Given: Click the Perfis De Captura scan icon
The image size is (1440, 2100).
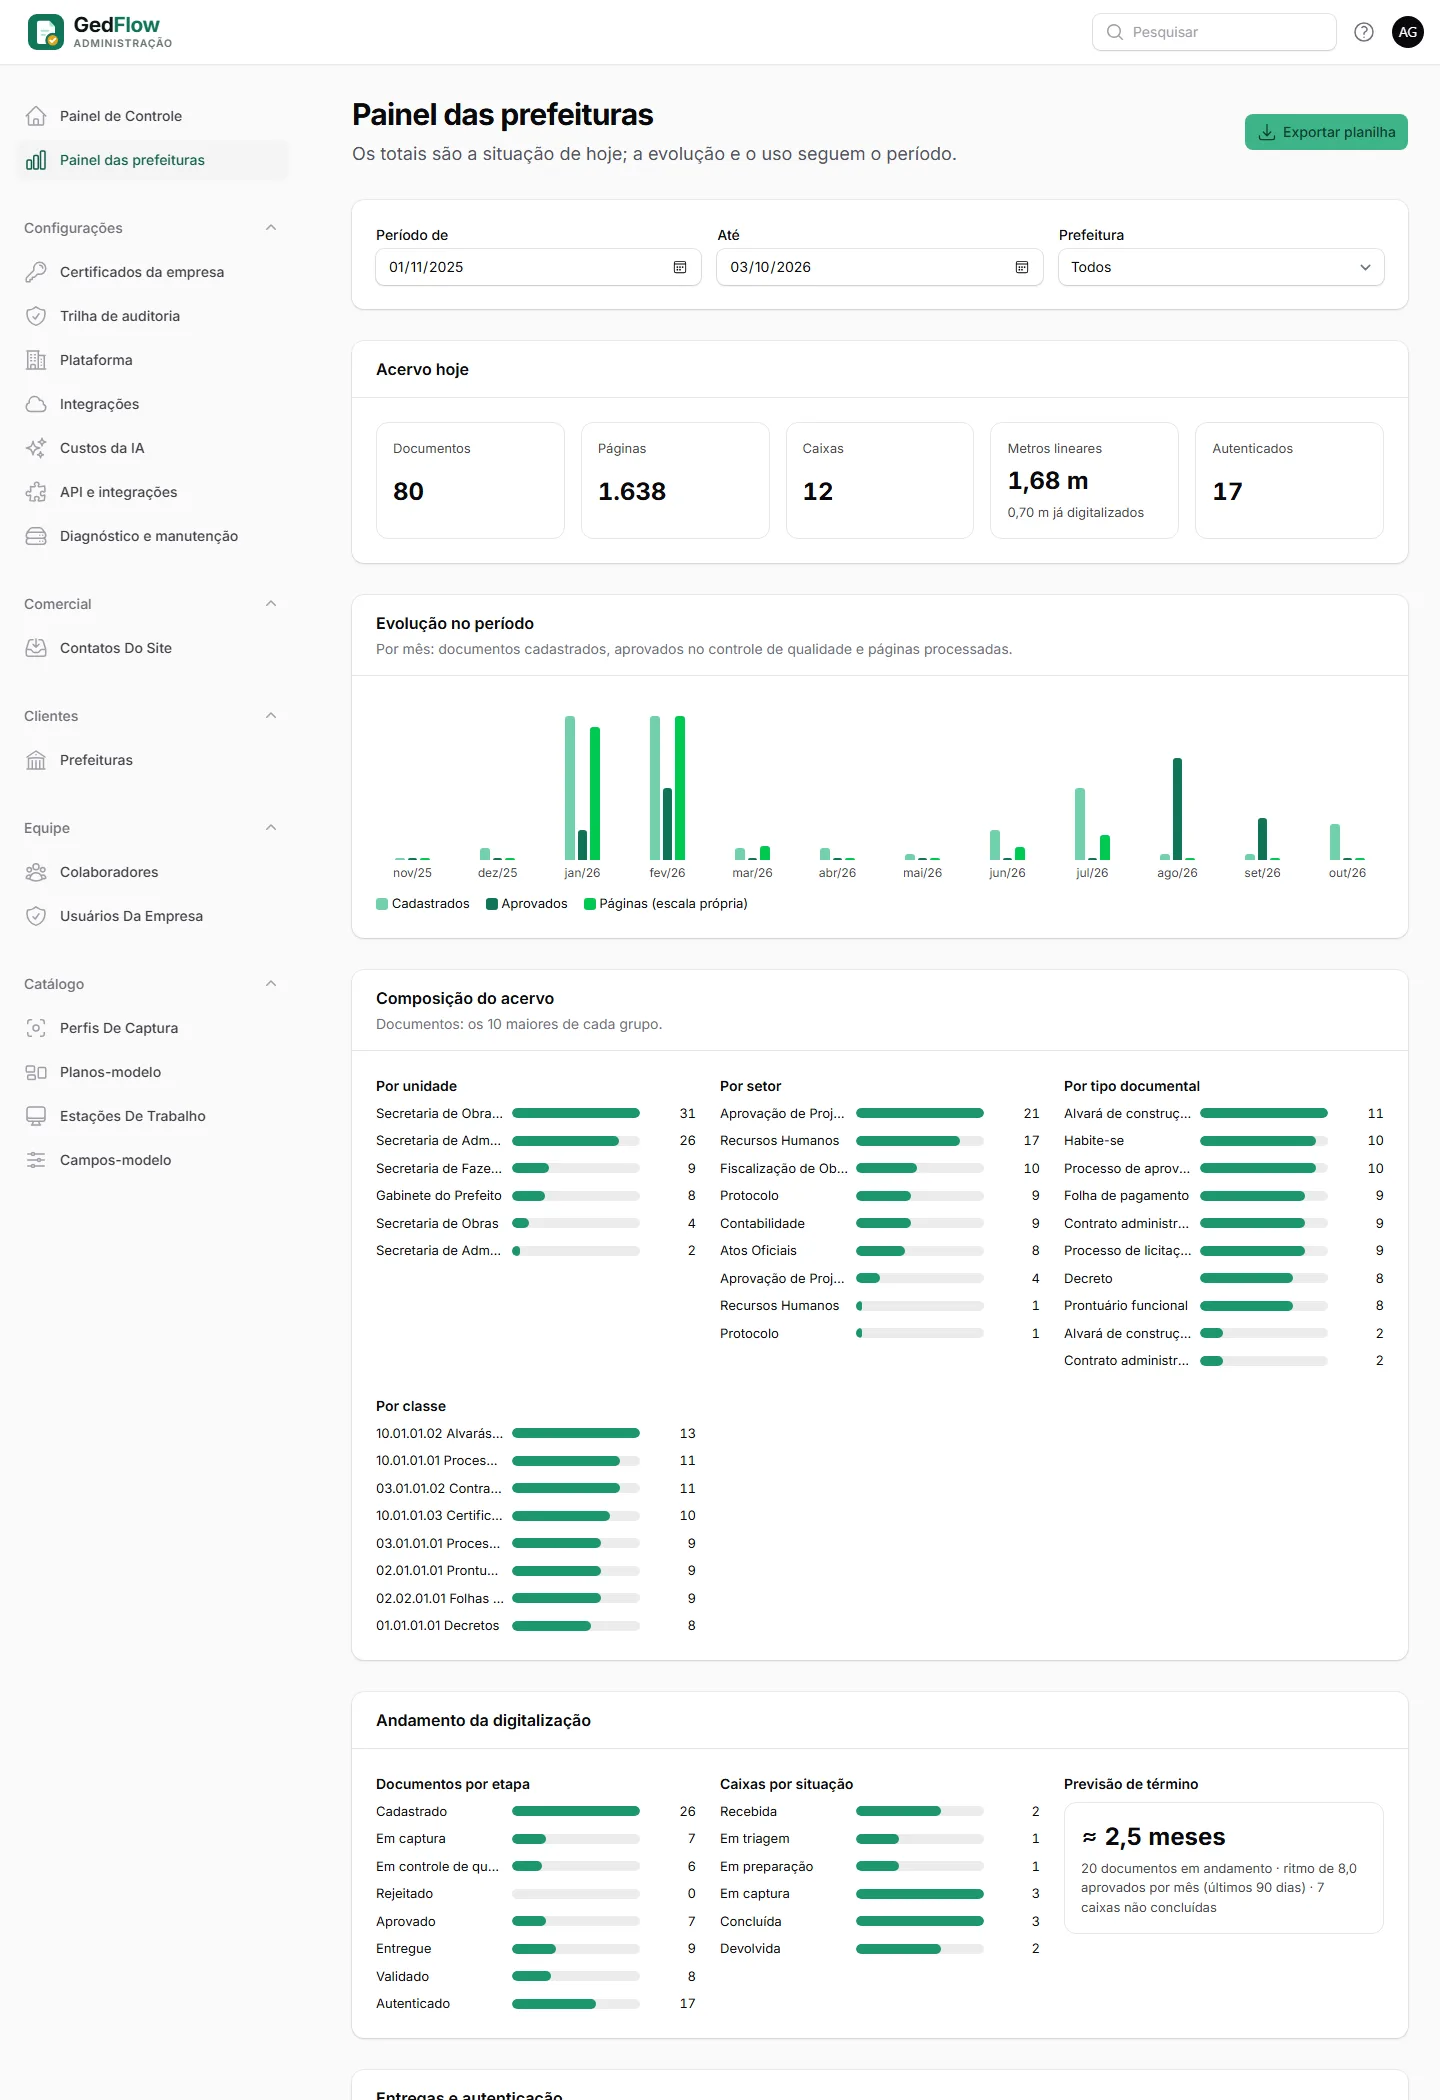Looking at the screenshot, I should point(36,1028).
